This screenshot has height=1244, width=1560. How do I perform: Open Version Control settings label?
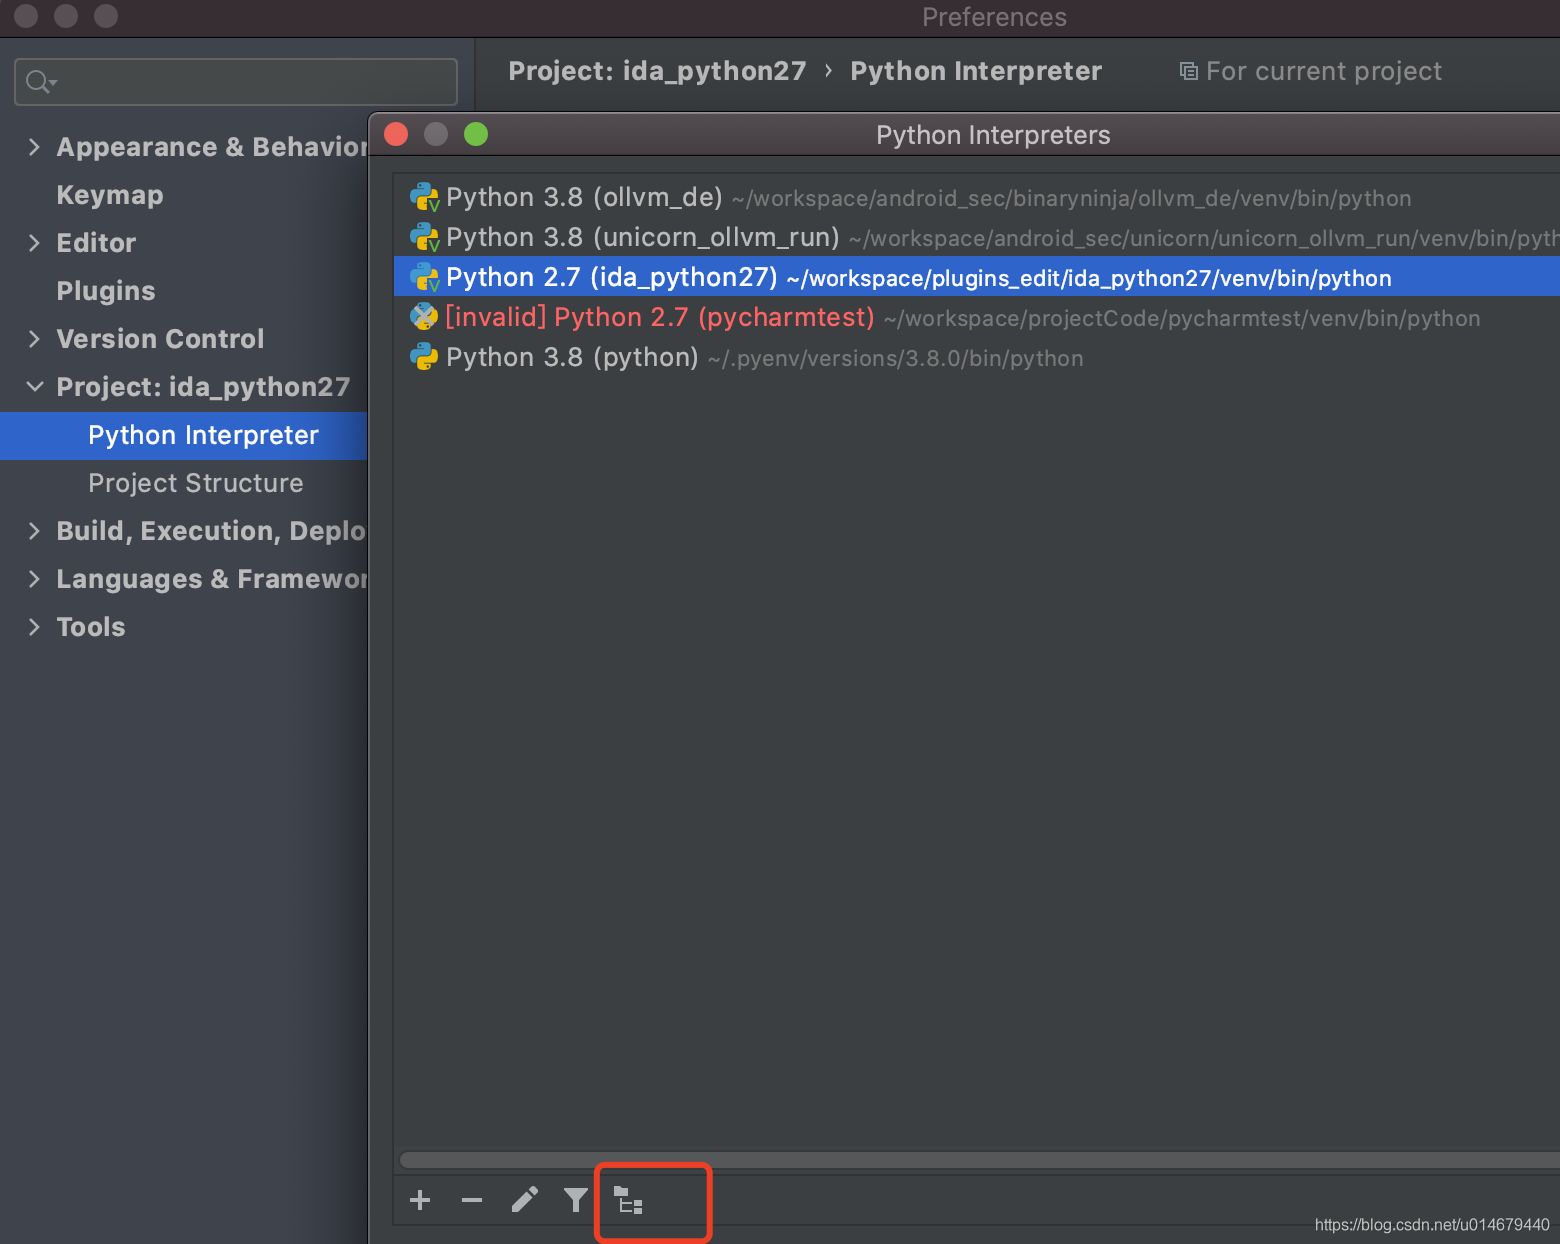click(x=160, y=339)
